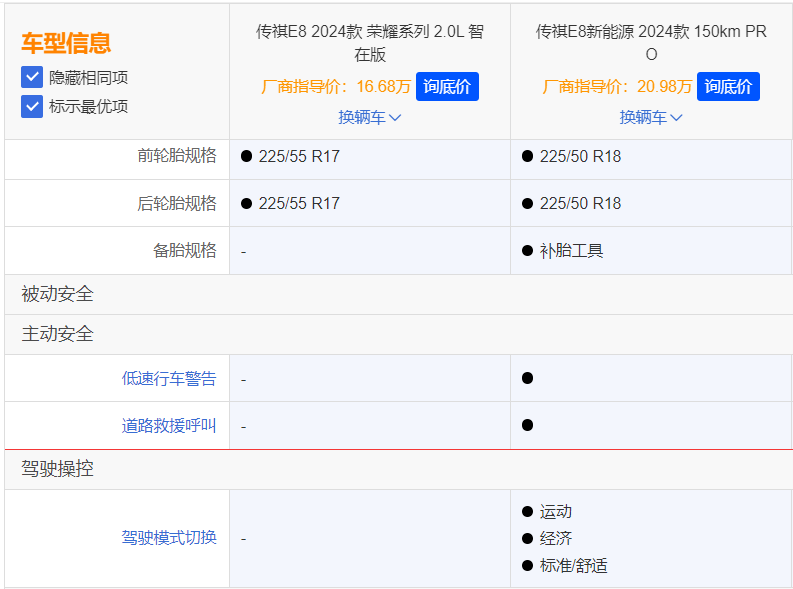Image resolution: width=793 pixels, height=589 pixels.
Task: Click the 运动 driving mode entry
Action: 556,512
